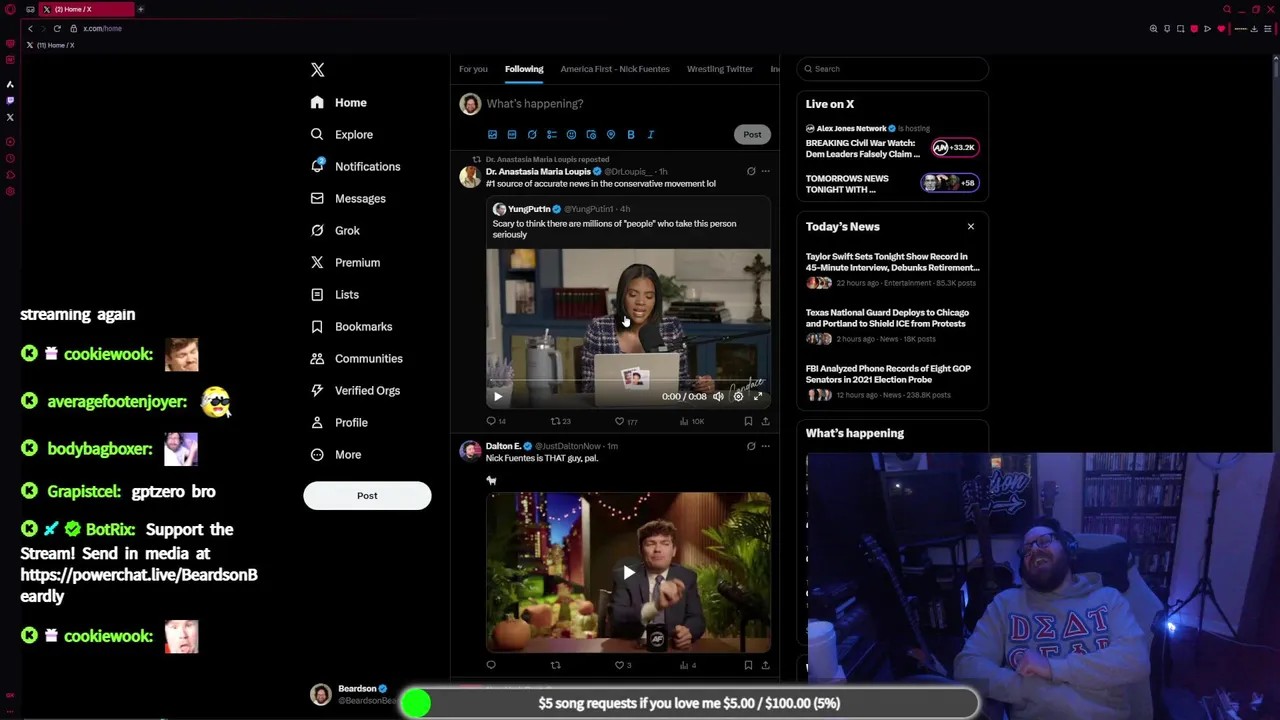Repost the Dalton E. post
Screen dimensions: 1280x720
pos(556,665)
